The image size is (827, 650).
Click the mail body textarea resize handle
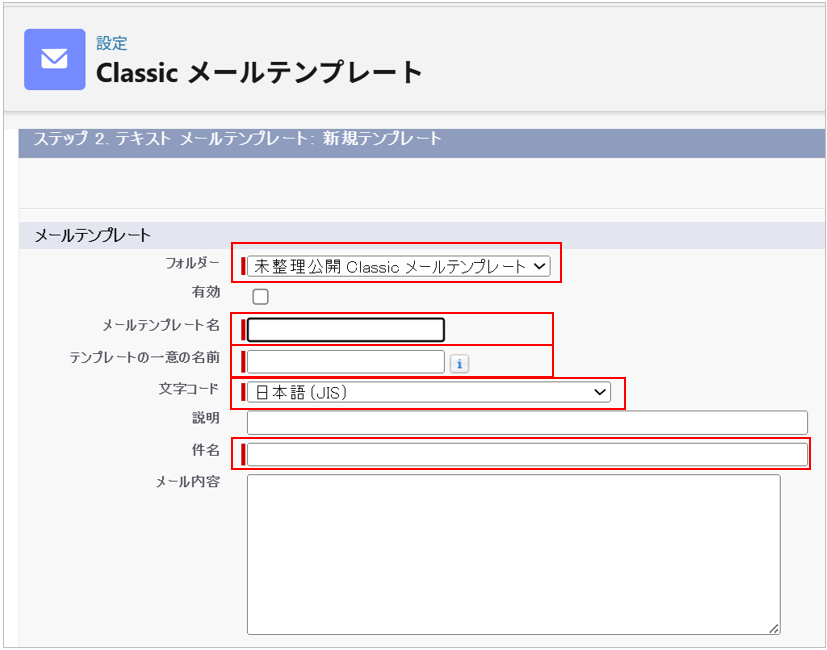773,627
